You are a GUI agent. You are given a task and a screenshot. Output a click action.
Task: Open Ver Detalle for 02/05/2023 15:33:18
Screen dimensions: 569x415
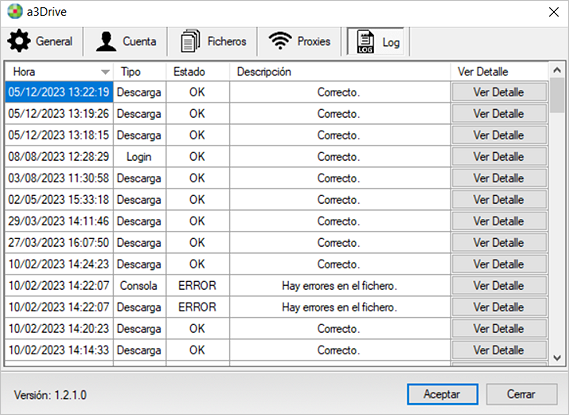pyautogui.click(x=499, y=200)
